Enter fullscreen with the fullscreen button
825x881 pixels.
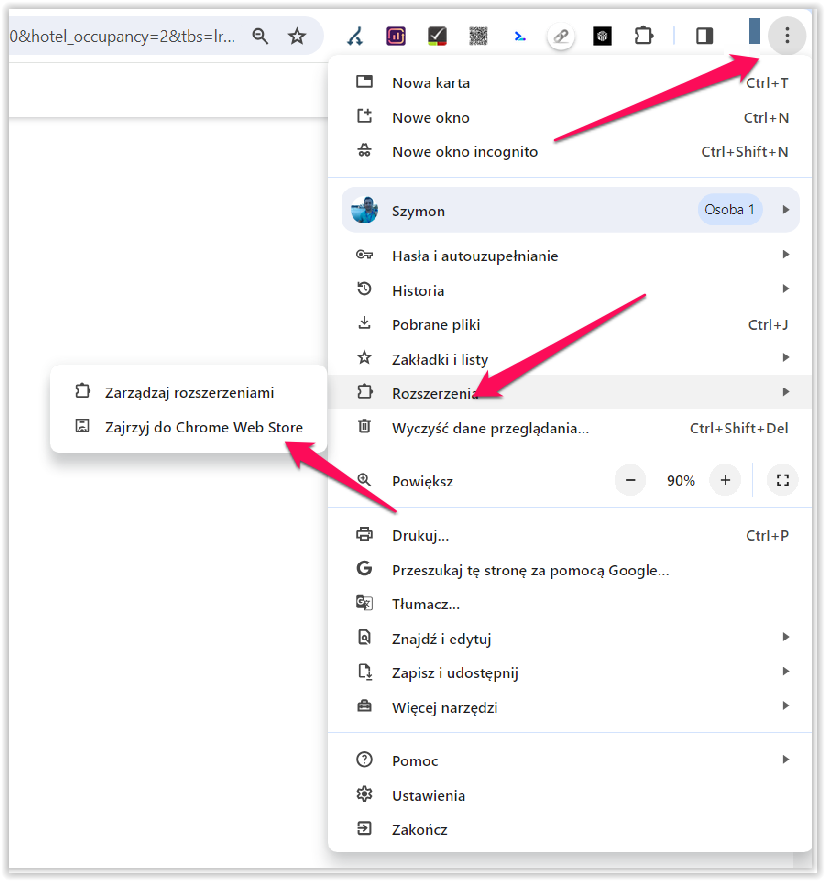pos(782,480)
